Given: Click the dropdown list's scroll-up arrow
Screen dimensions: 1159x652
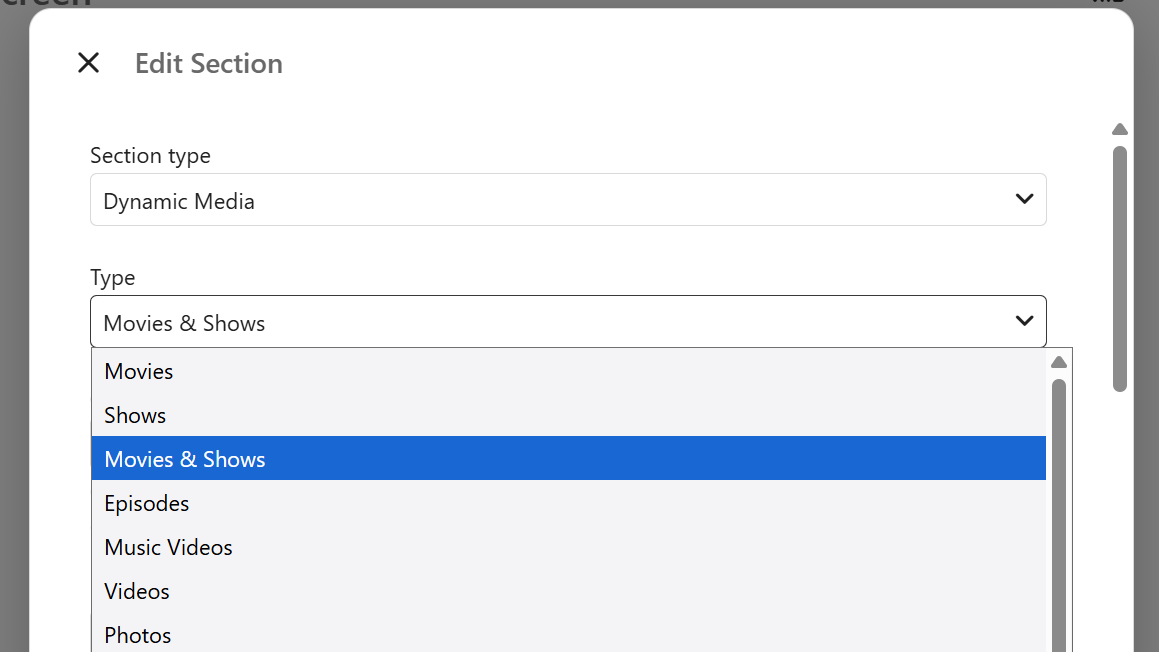Looking at the screenshot, I should tap(1058, 361).
